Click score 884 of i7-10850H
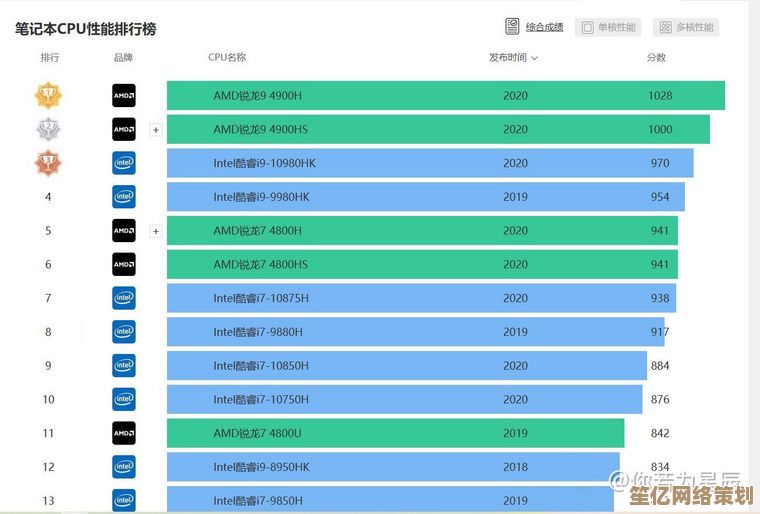760x514 pixels. (x=660, y=366)
